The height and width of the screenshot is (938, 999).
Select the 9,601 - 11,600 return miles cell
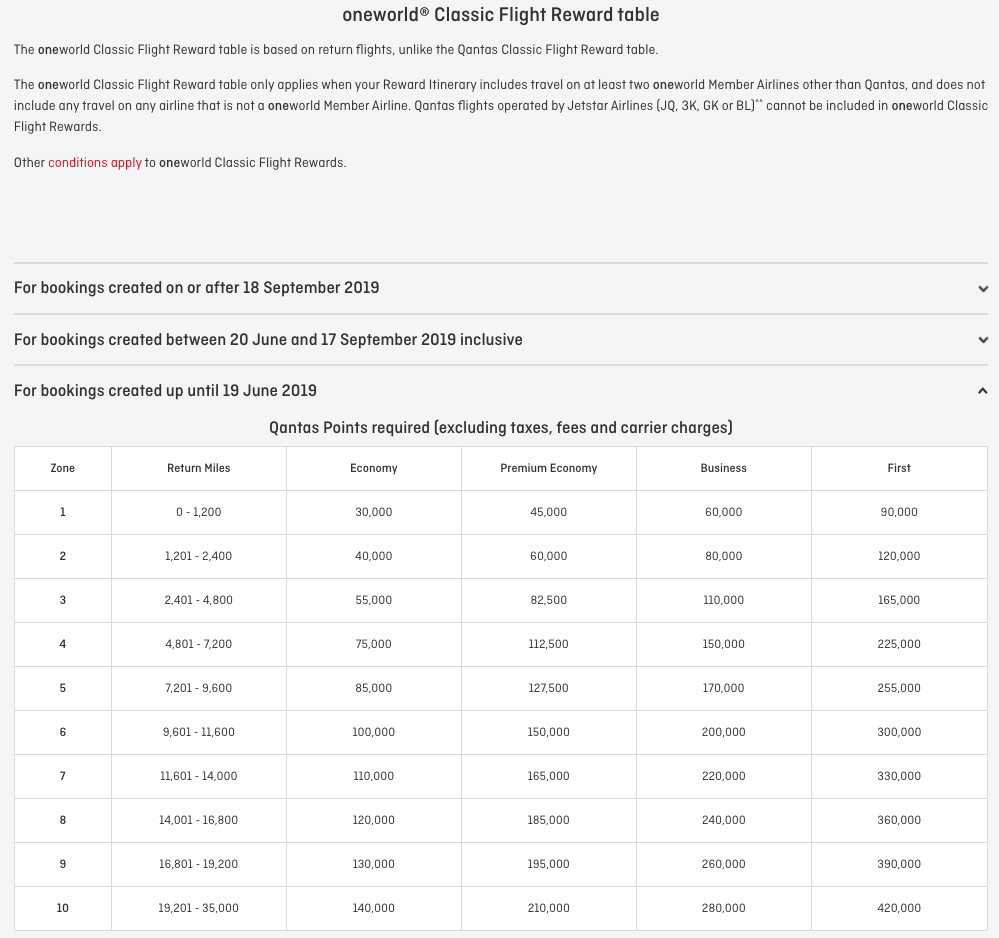199,732
